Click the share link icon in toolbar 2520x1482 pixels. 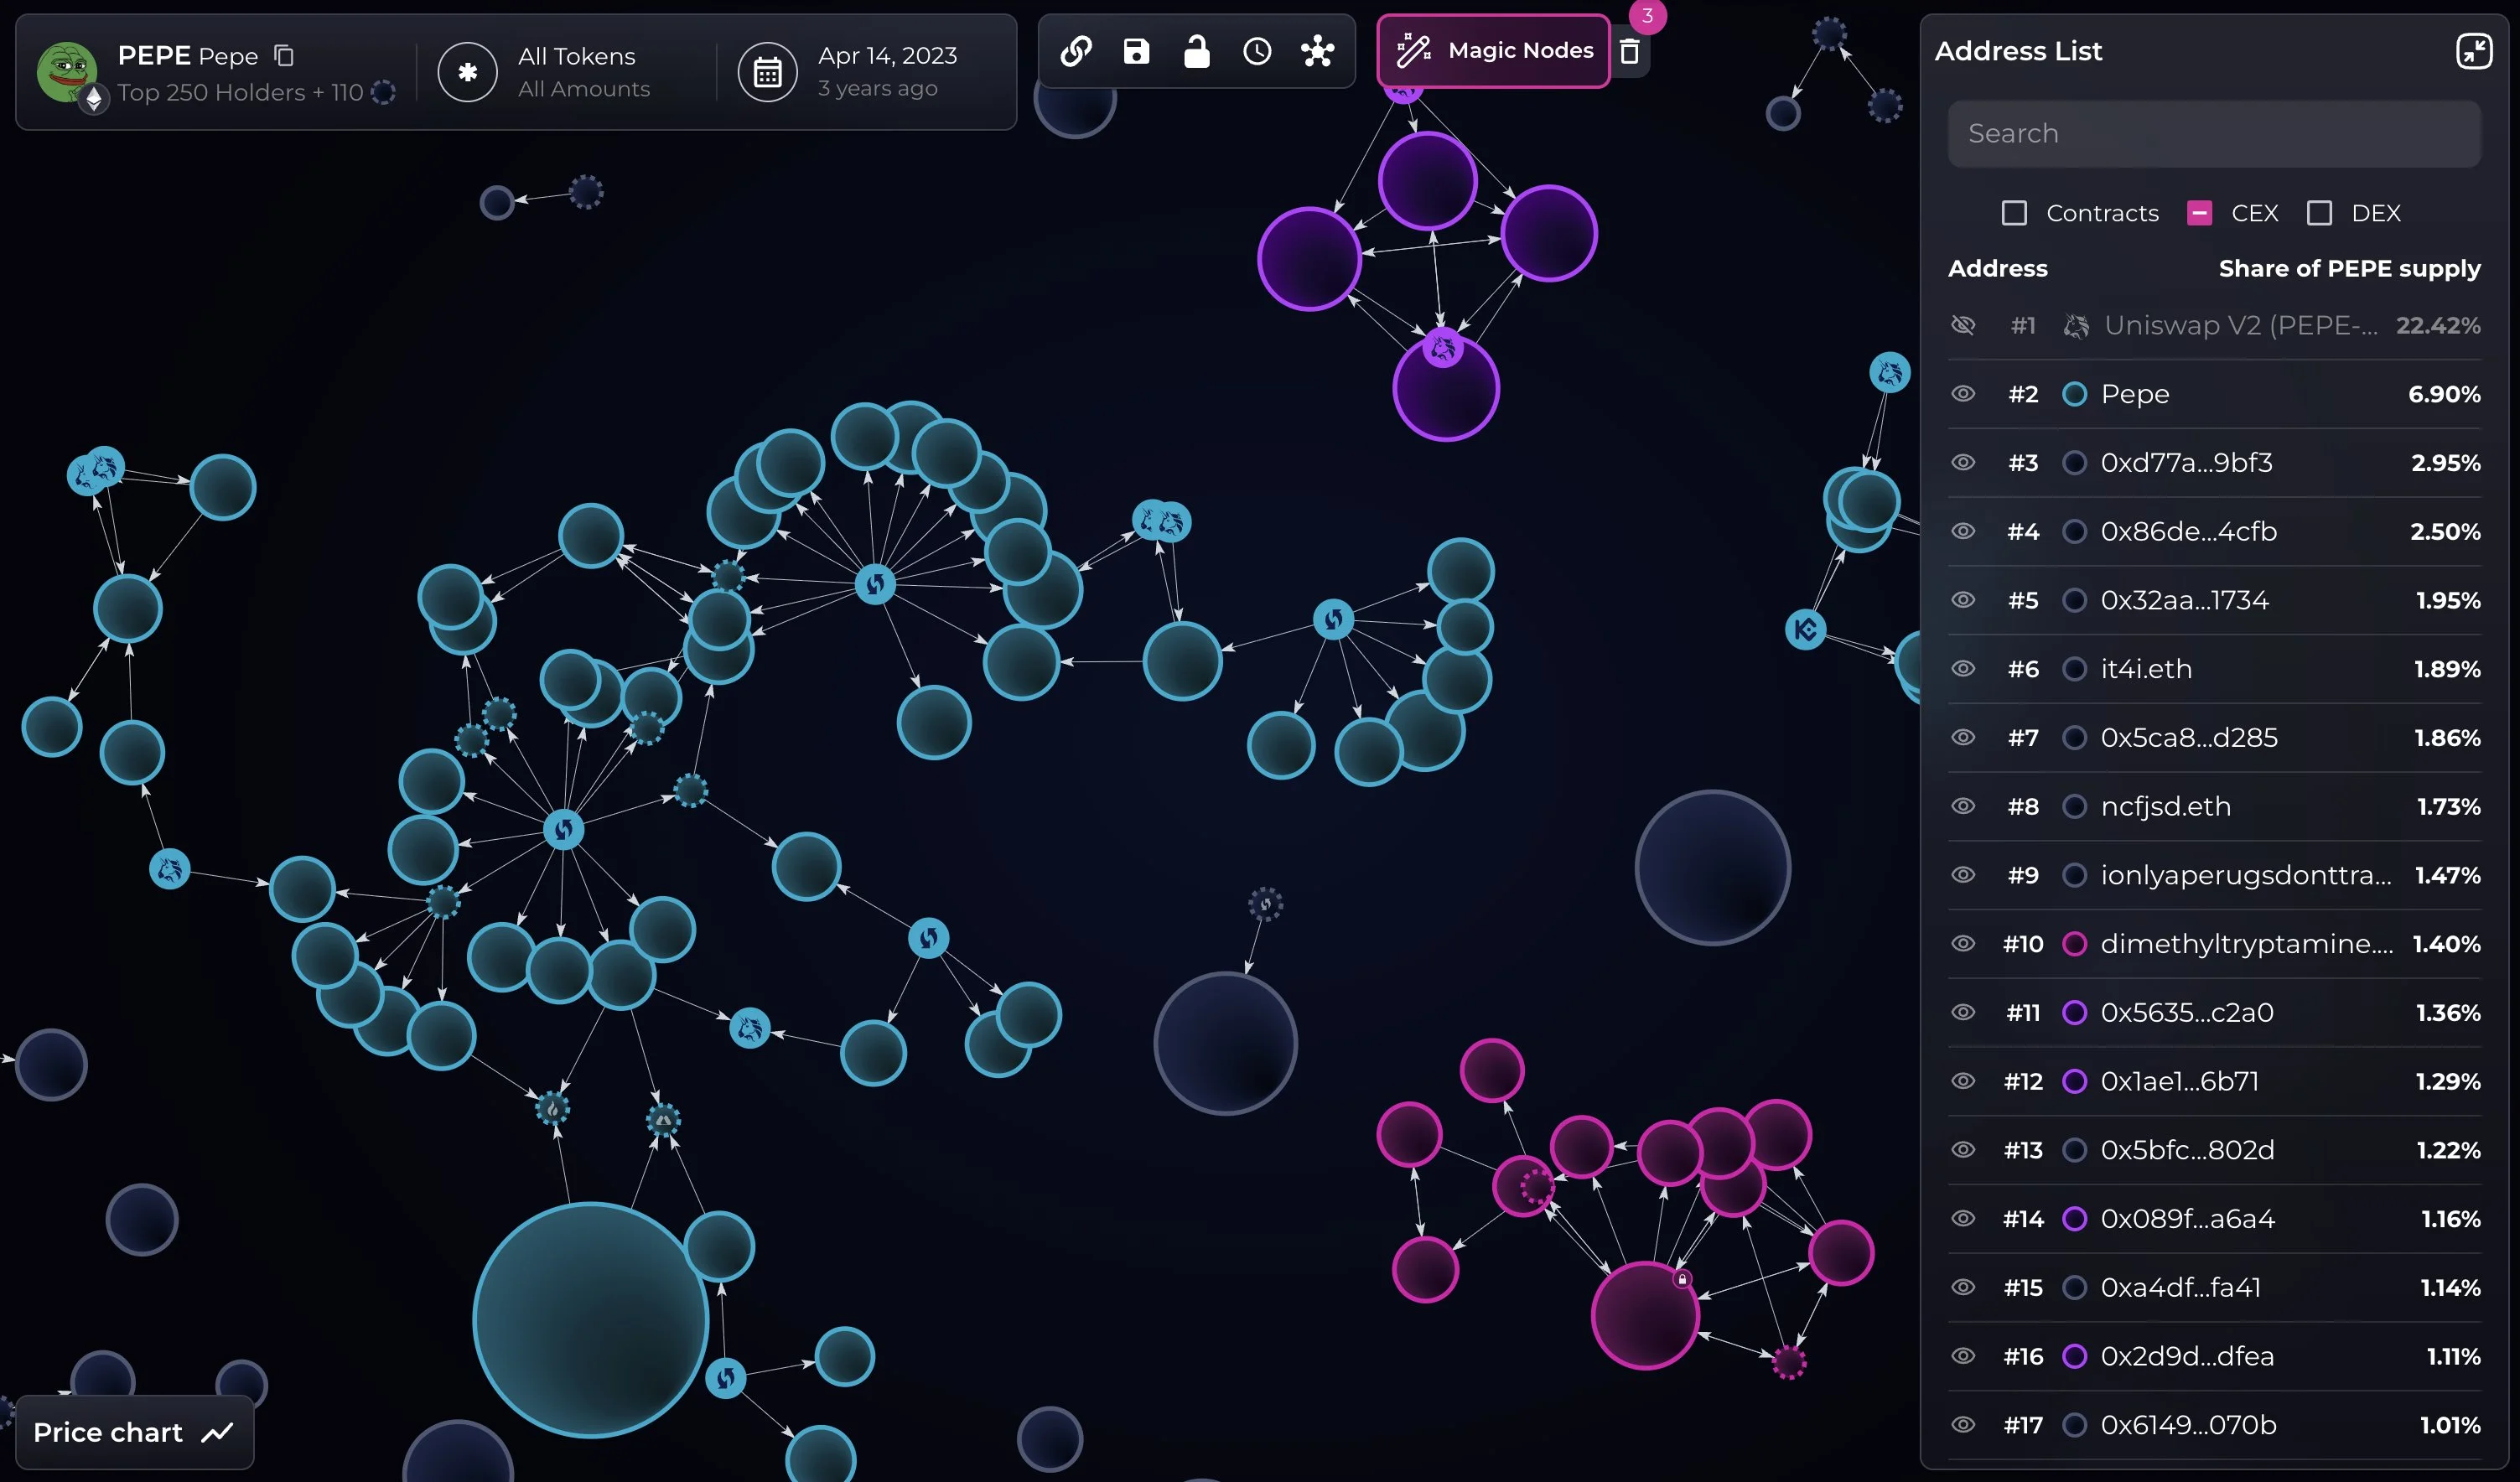(x=1076, y=51)
